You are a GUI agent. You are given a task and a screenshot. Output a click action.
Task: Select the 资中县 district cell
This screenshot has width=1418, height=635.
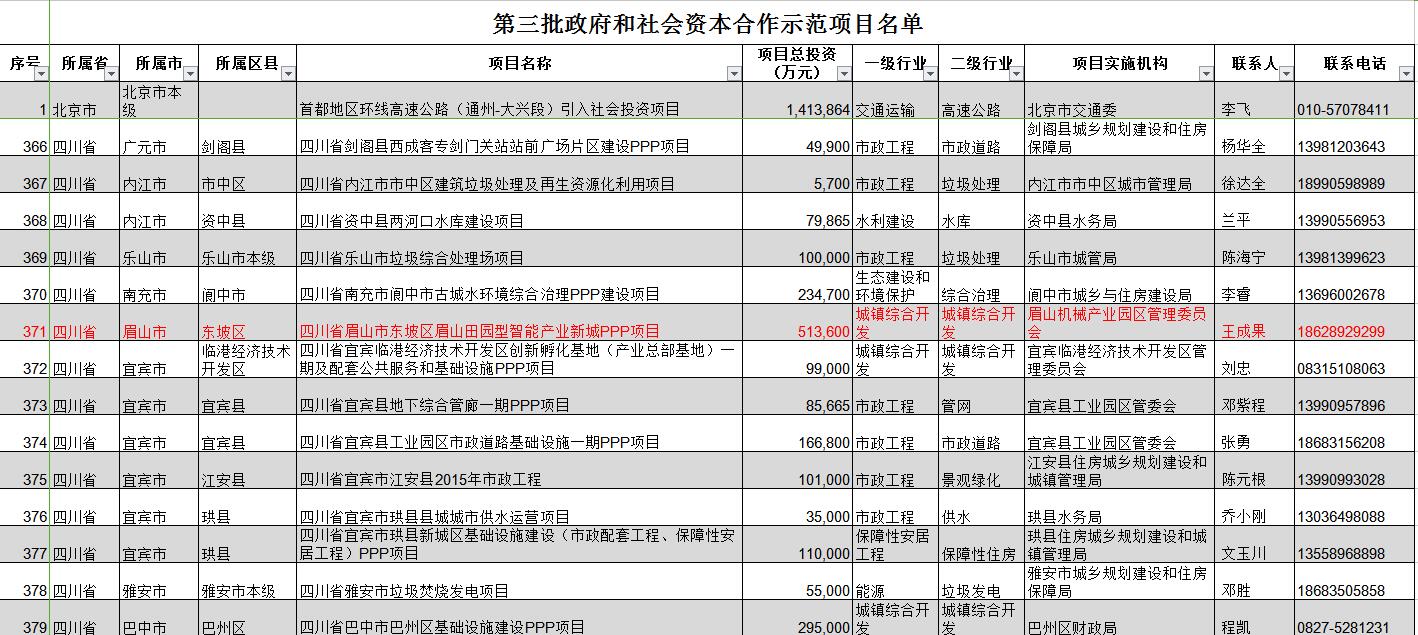(x=248, y=212)
